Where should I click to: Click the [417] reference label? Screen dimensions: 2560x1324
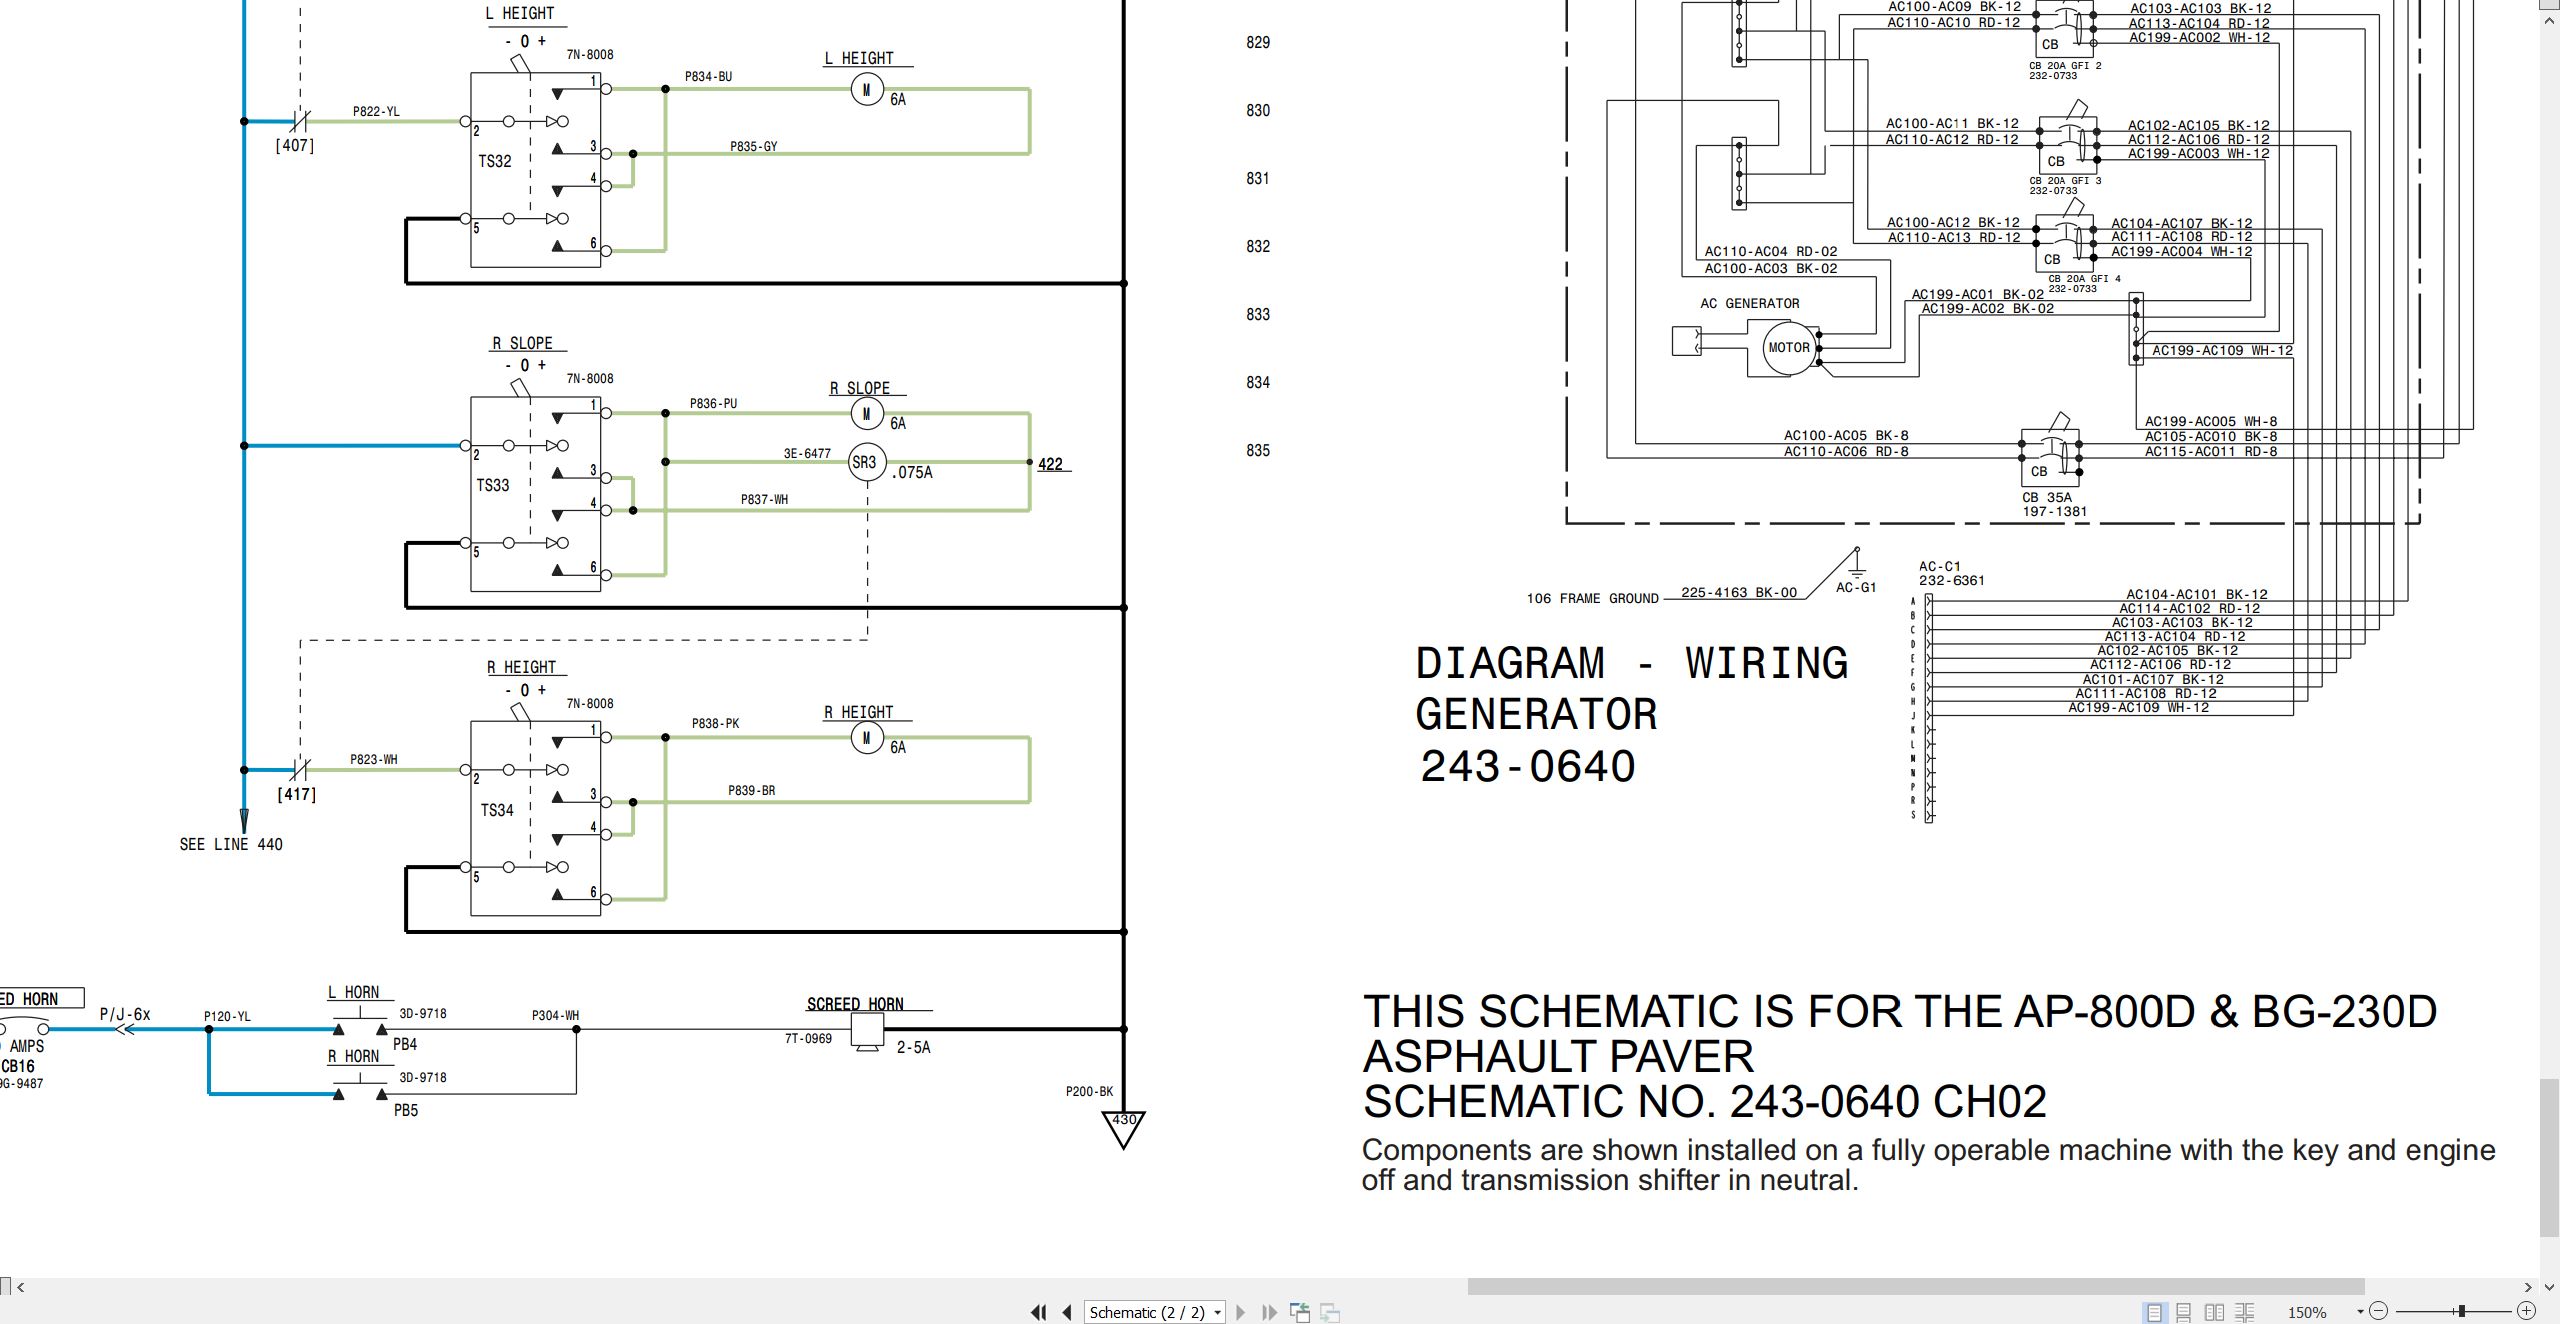(x=297, y=794)
